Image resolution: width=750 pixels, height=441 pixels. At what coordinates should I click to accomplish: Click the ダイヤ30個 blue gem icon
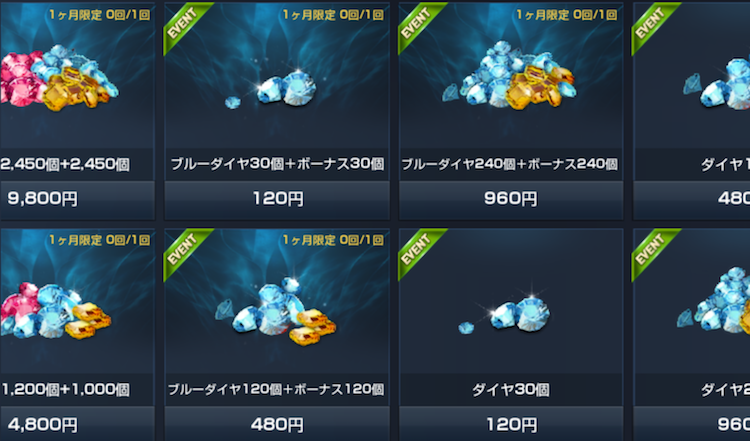tap(505, 313)
